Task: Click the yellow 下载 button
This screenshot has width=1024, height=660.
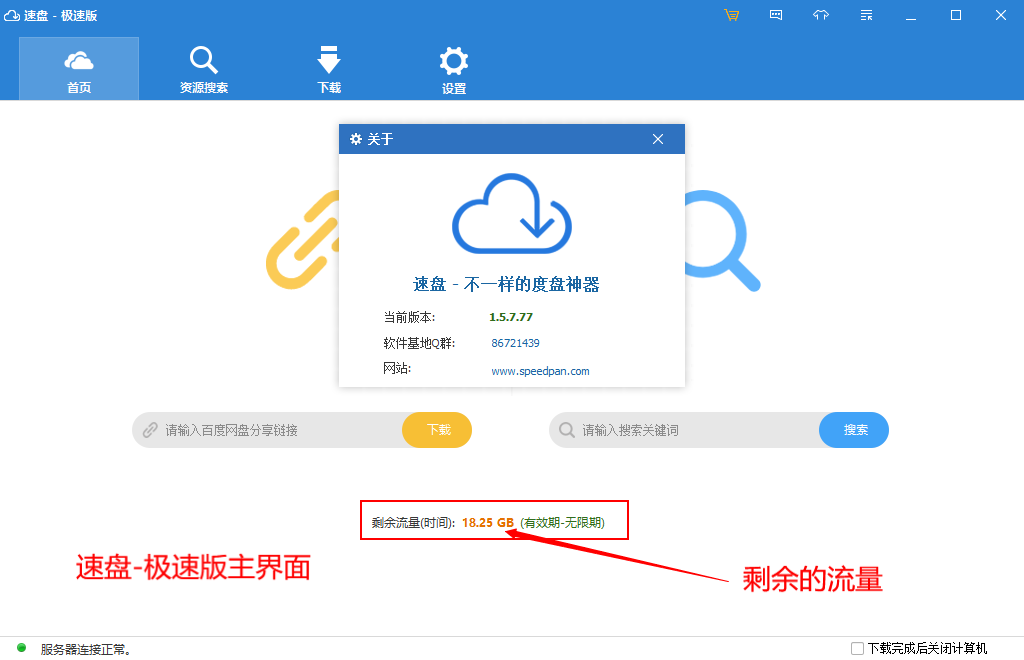Action: click(437, 430)
